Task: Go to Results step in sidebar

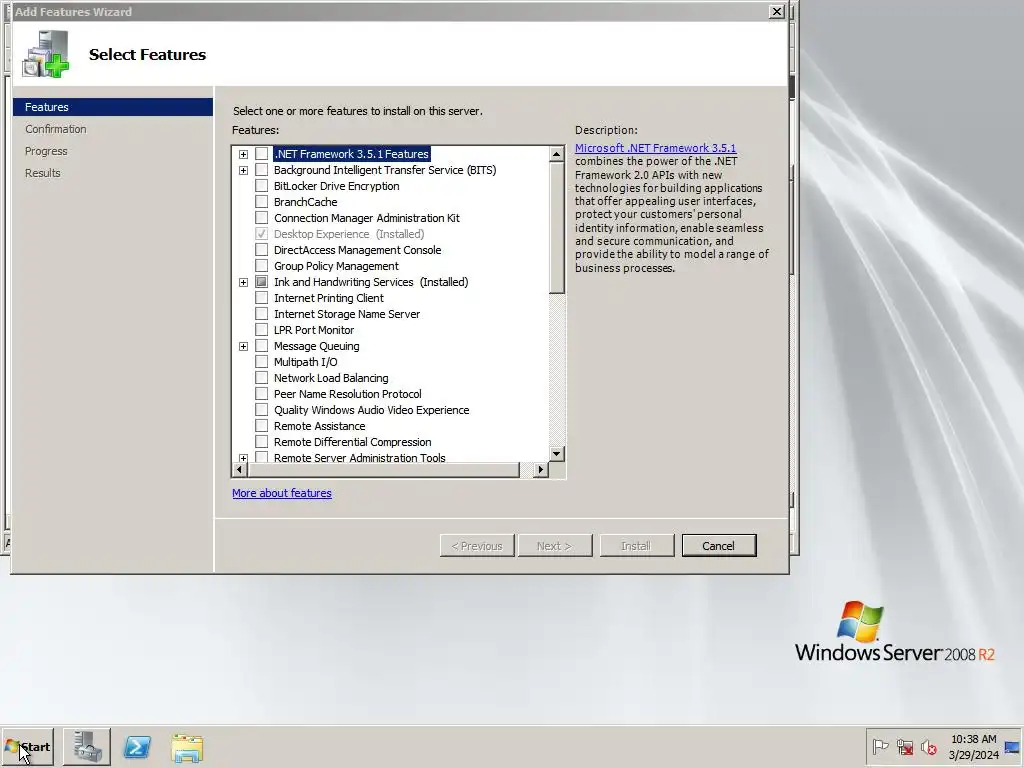Action: click(42, 173)
